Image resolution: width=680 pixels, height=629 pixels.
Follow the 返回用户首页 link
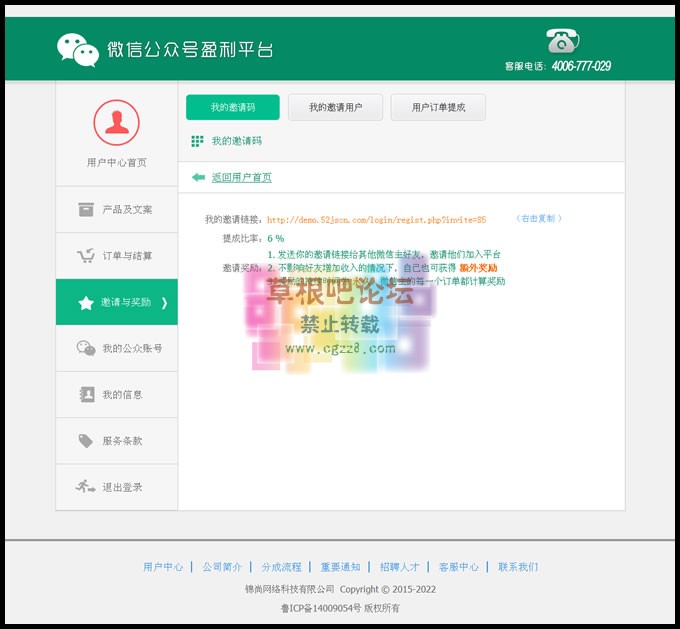click(242, 177)
